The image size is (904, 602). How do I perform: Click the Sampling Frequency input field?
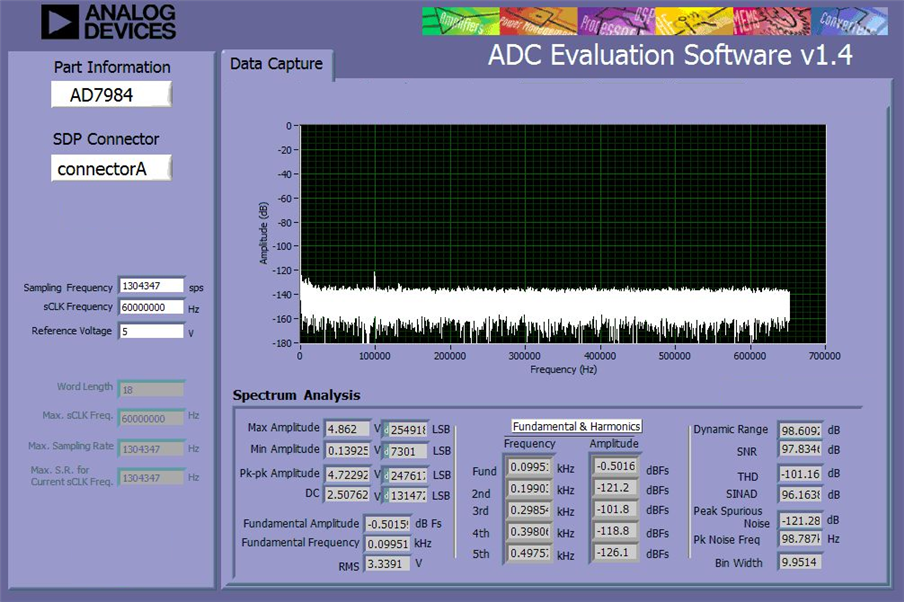[x=152, y=286]
